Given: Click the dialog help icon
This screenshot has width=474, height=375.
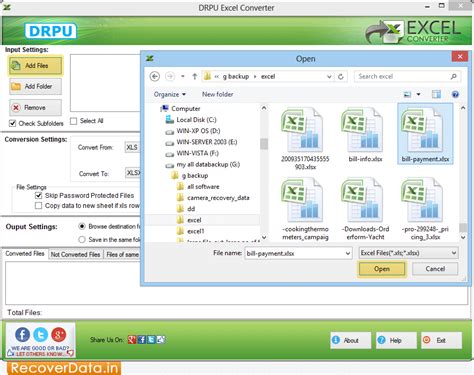Looking at the screenshot, I should (x=455, y=94).
